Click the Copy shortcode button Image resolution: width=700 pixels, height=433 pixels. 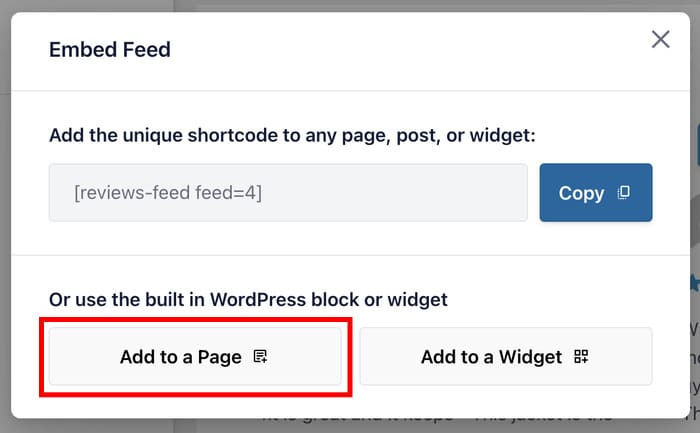pos(595,193)
